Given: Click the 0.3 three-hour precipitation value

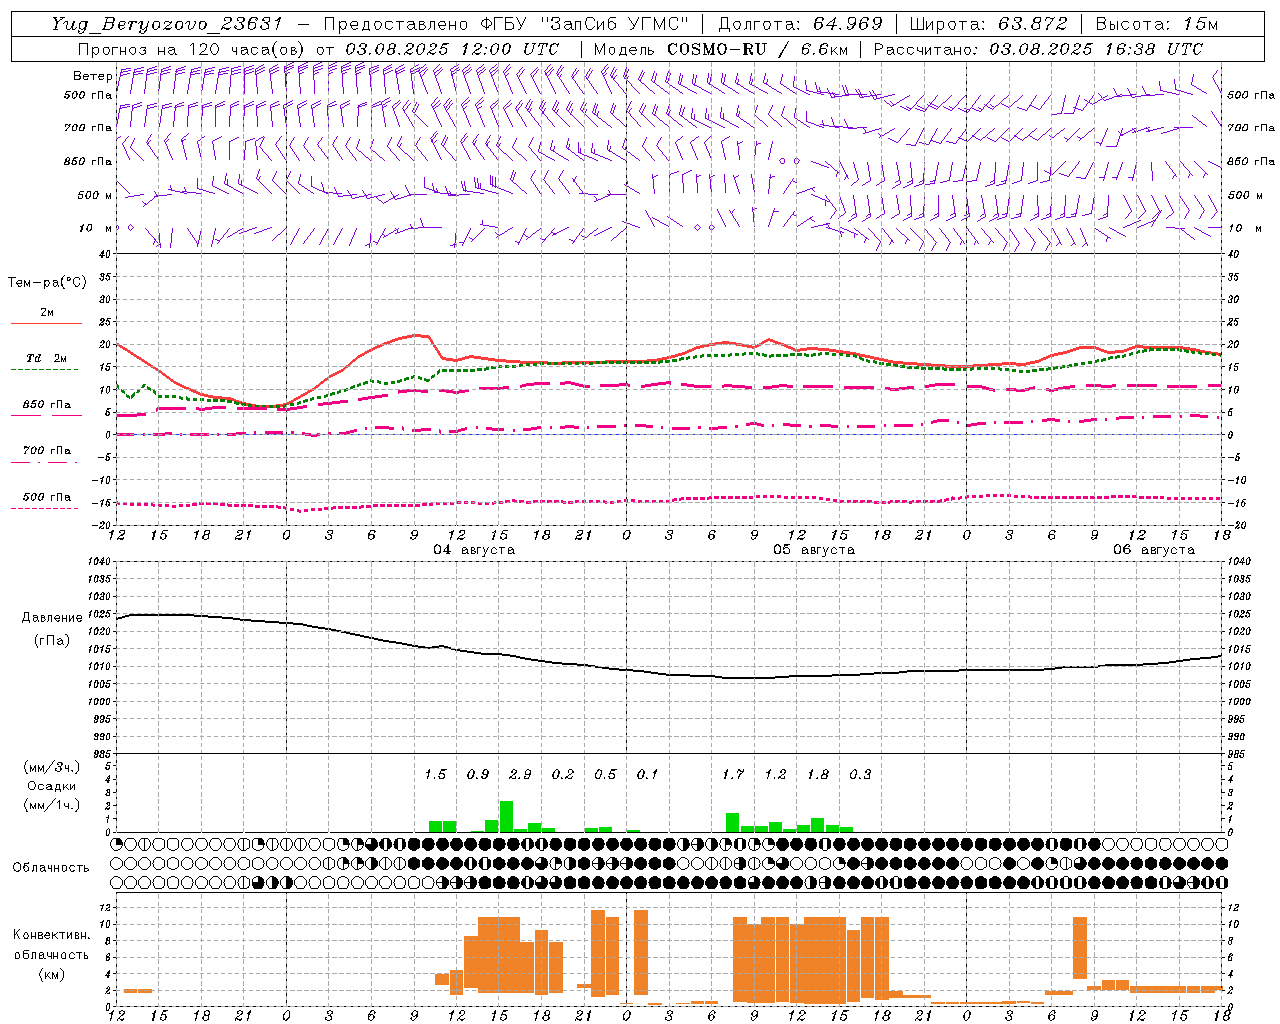Looking at the screenshot, I should pos(860,775).
